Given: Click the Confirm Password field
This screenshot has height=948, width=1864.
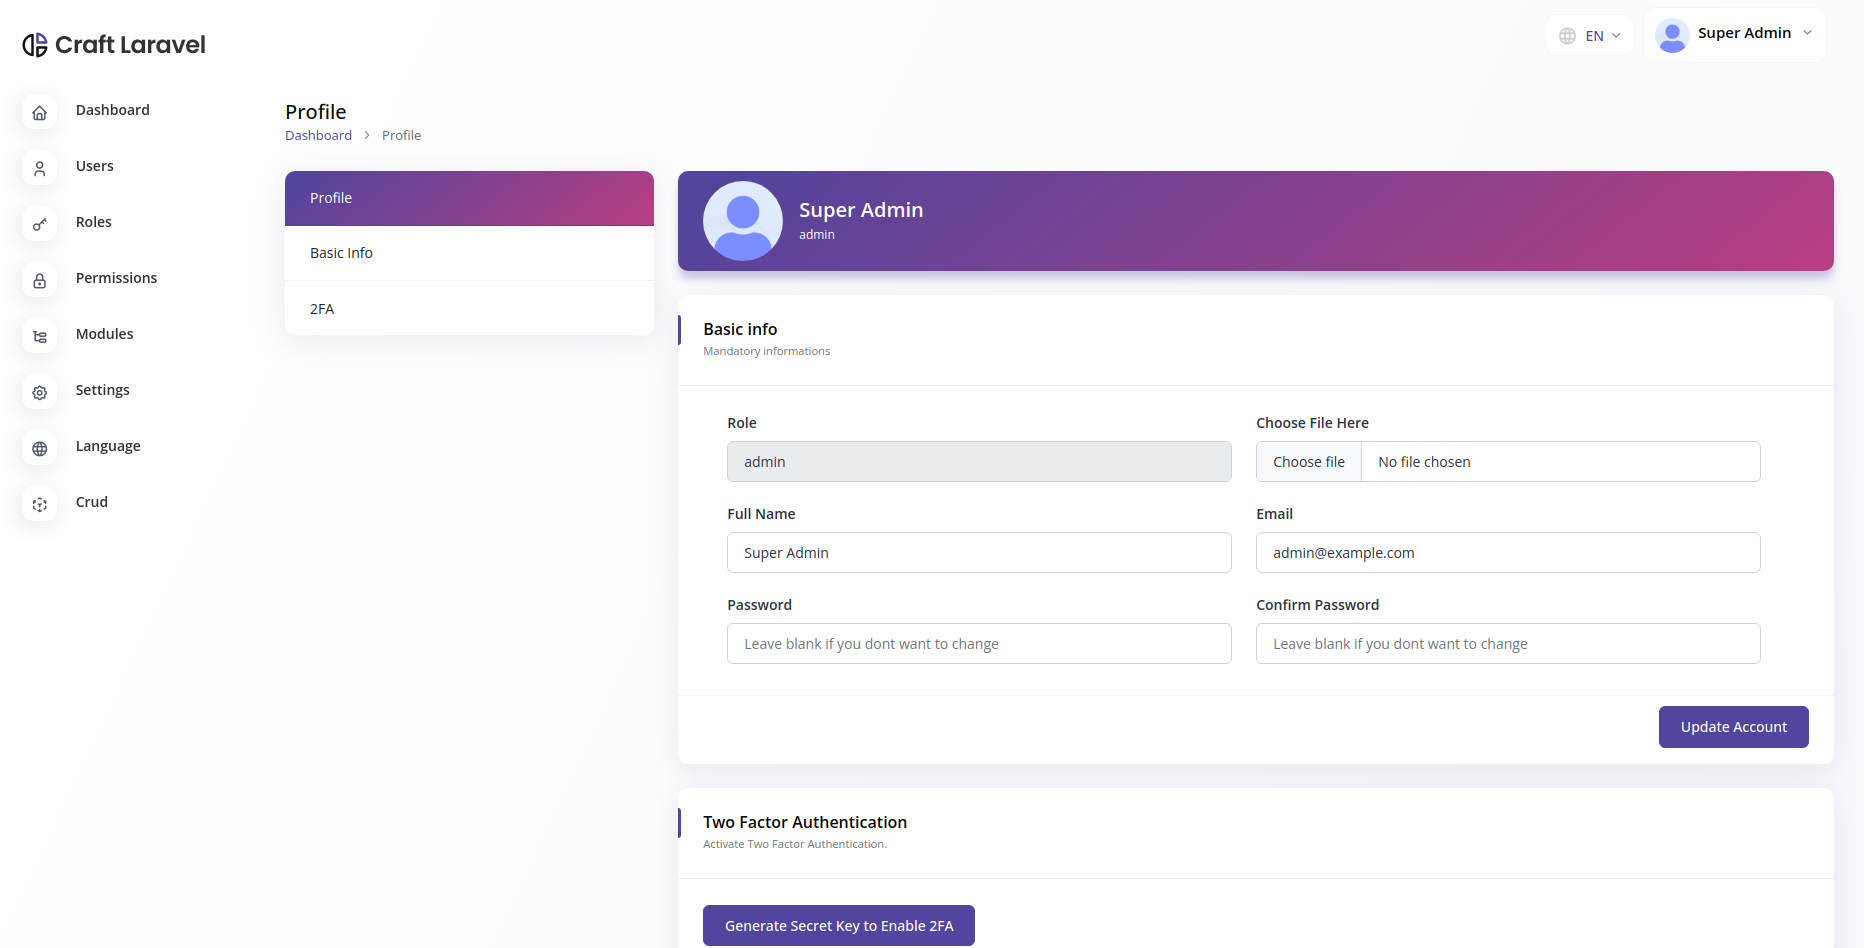Looking at the screenshot, I should click(1508, 644).
